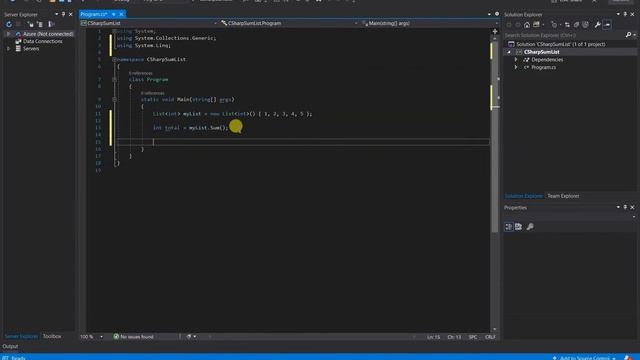The width and height of the screenshot is (640, 360).
Task: Click the SPC indentation indicator
Action: click(473, 337)
